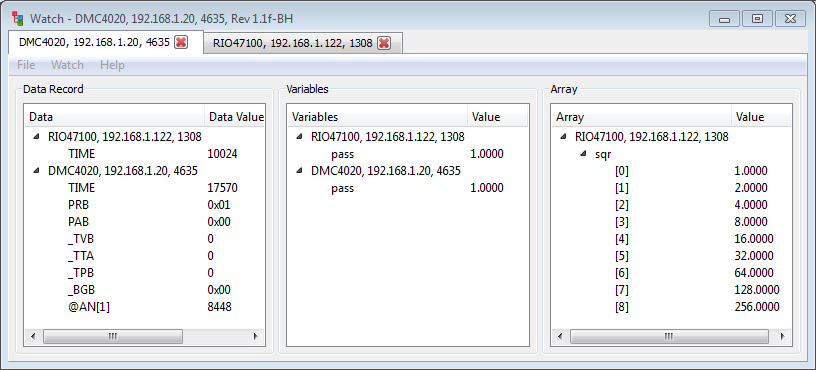Select RIO47100 label in Data Record tree
Viewport: 816px width, 370px height.
pyautogui.click(x=125, y=137)
